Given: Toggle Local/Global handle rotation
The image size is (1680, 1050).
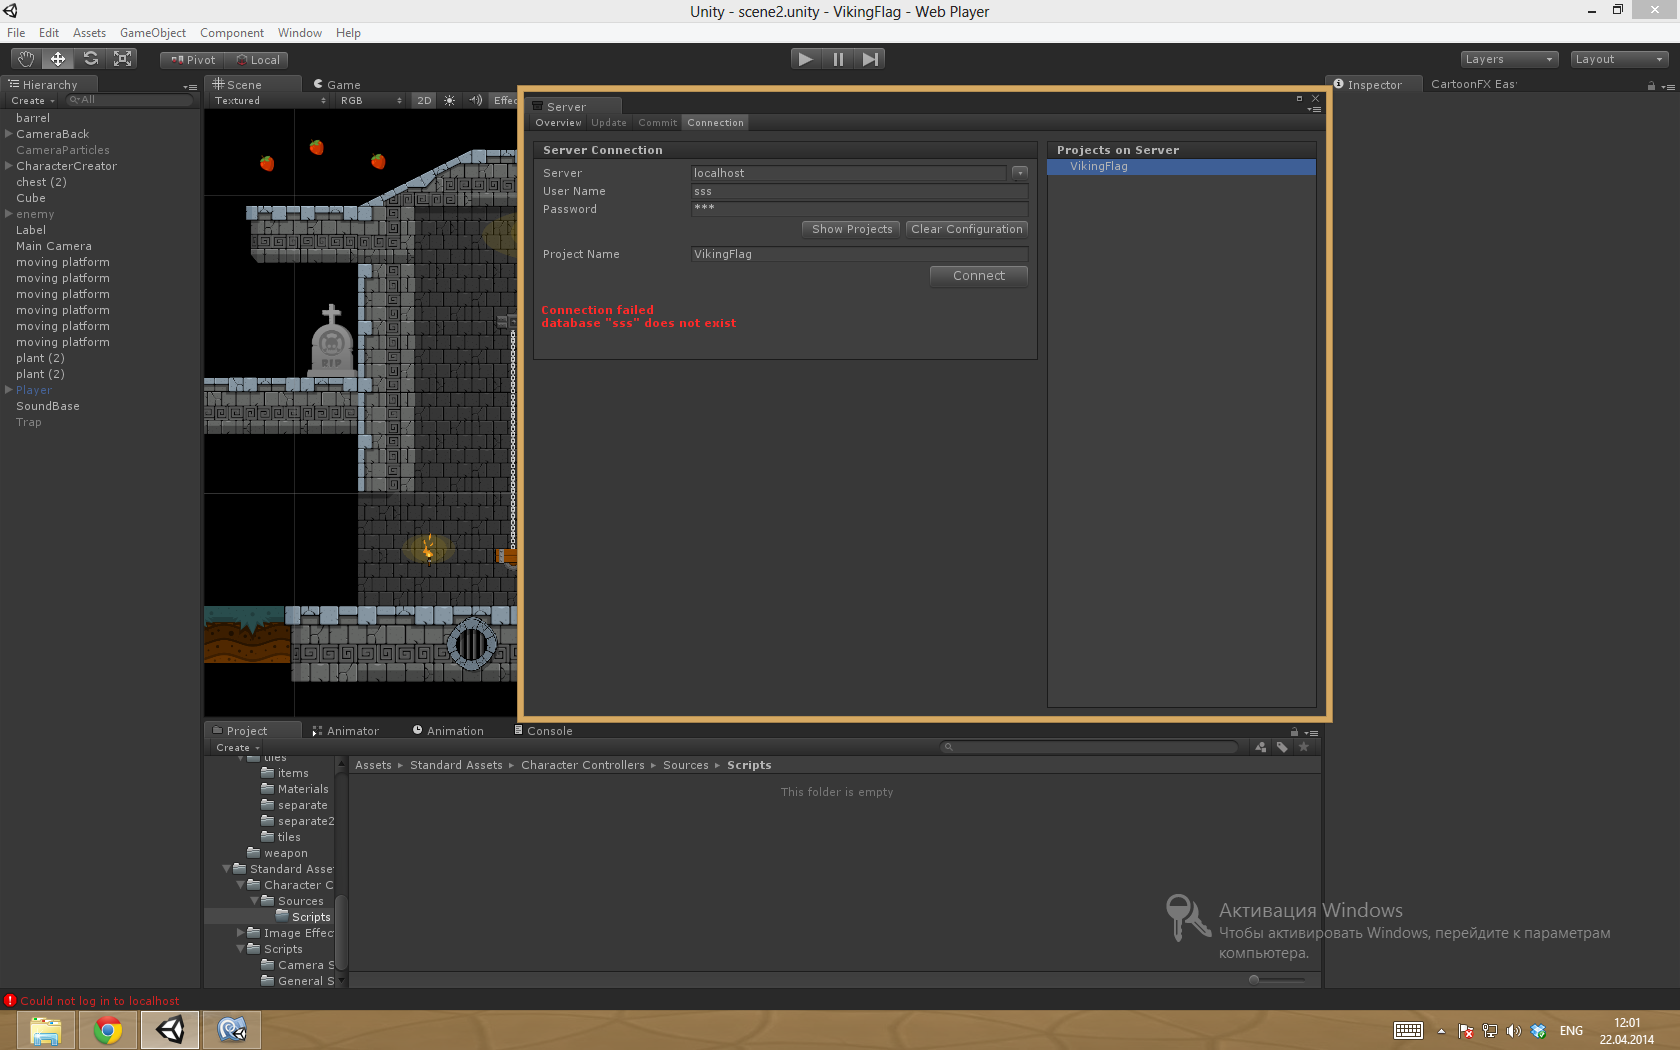Looking at the screenshot, I should tap(257, 60).
